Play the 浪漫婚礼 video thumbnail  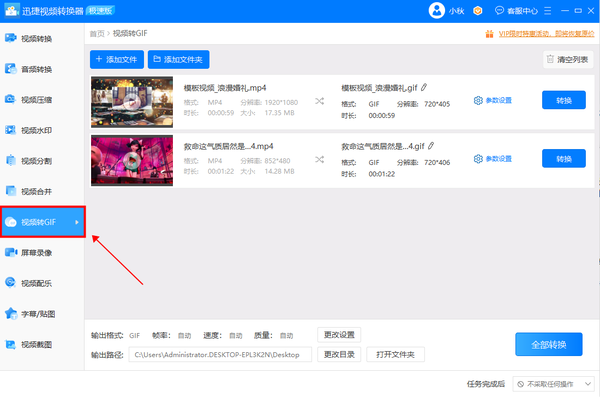[x=132, y=102]
